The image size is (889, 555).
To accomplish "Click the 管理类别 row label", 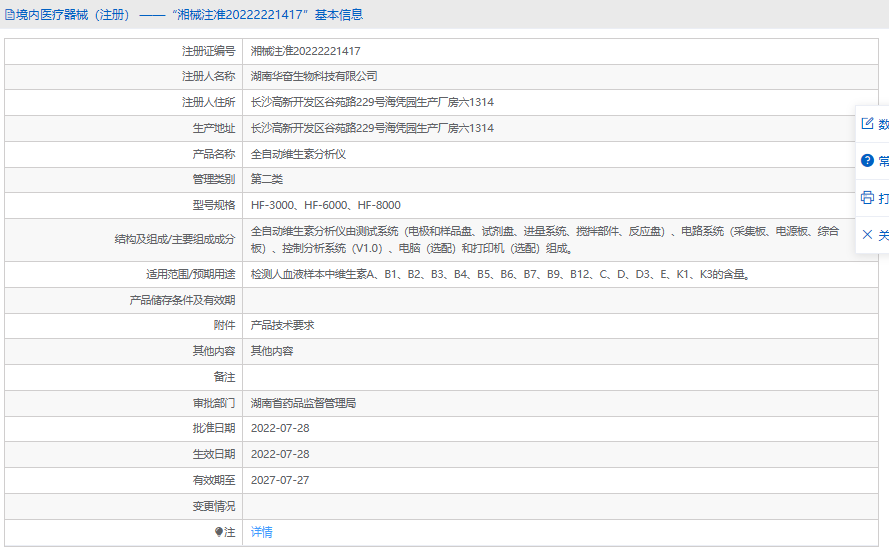I will (214, 179).
